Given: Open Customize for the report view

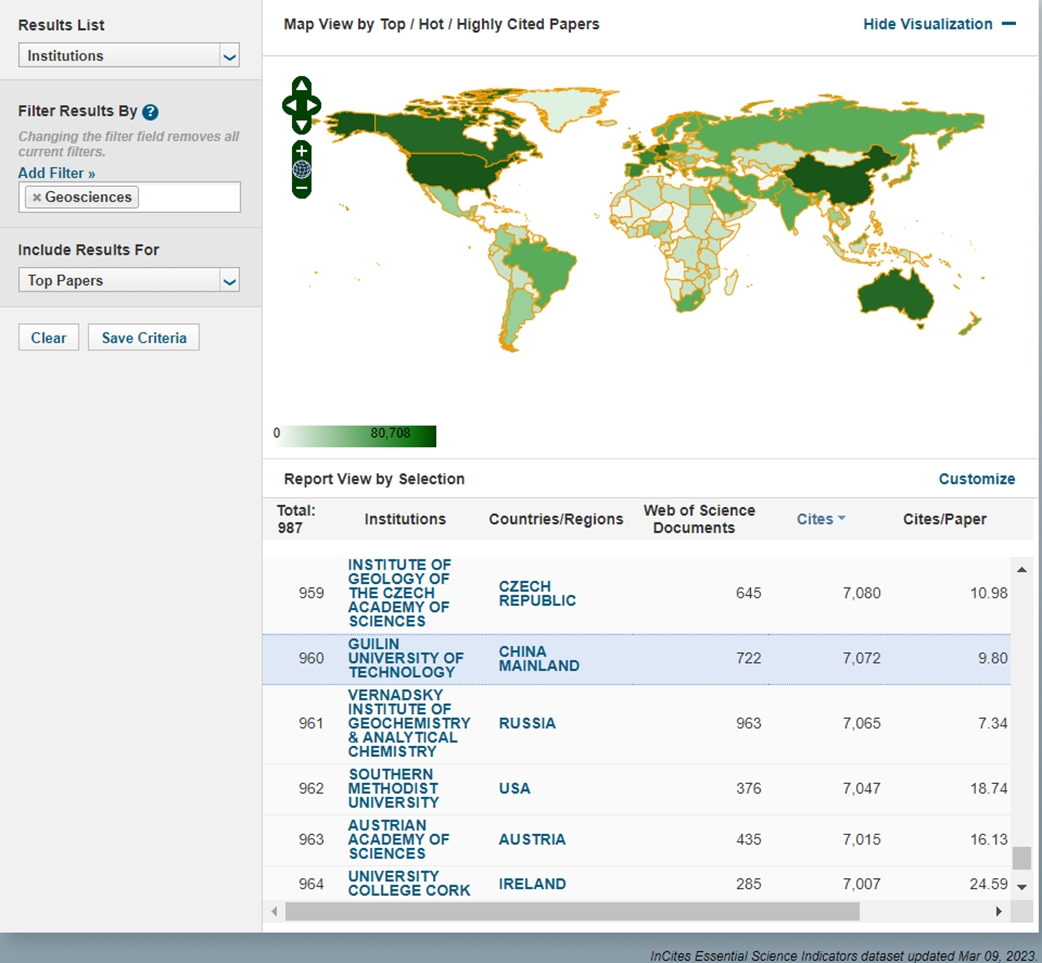Looking at the screenshot, I should (976, 479).
